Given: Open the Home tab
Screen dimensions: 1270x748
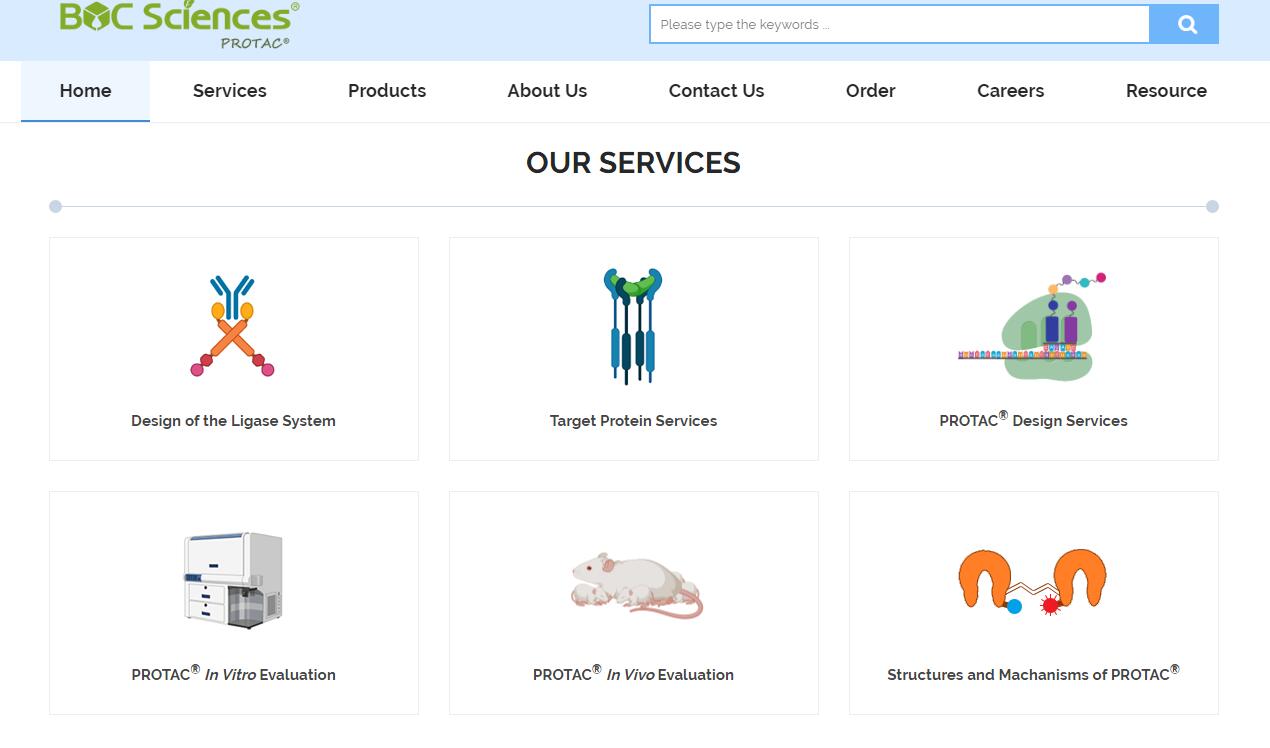Looking at the screenshot, I should (85, 91).
